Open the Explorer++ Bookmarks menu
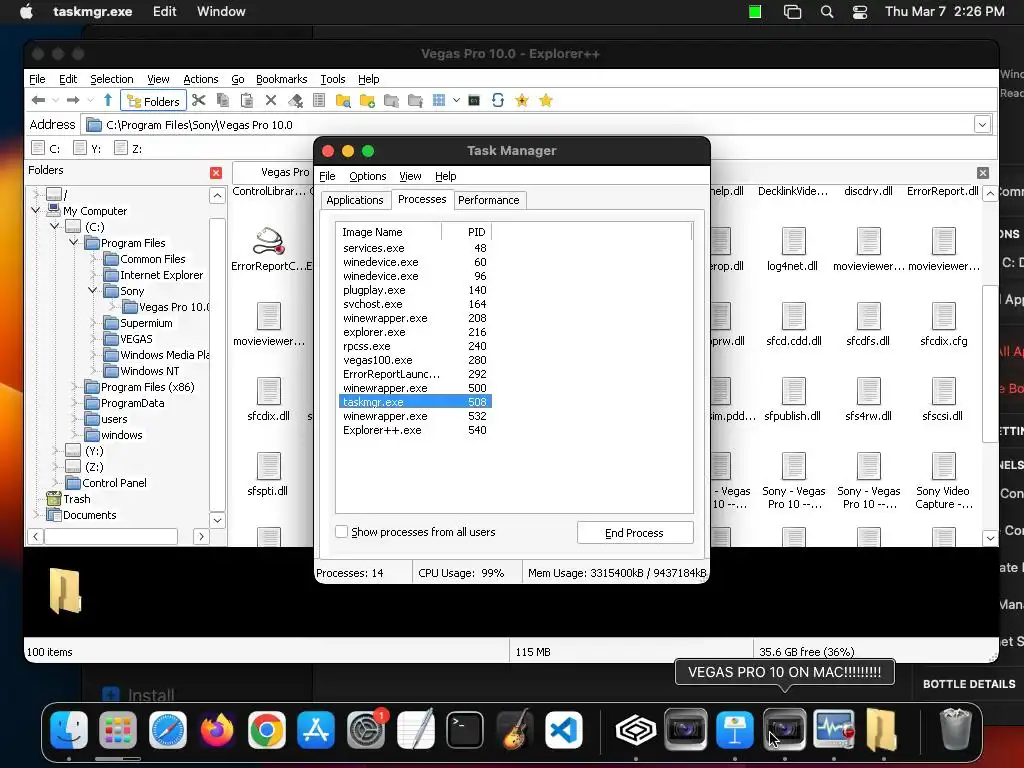 pyautogui.click(x=281, y=79)
